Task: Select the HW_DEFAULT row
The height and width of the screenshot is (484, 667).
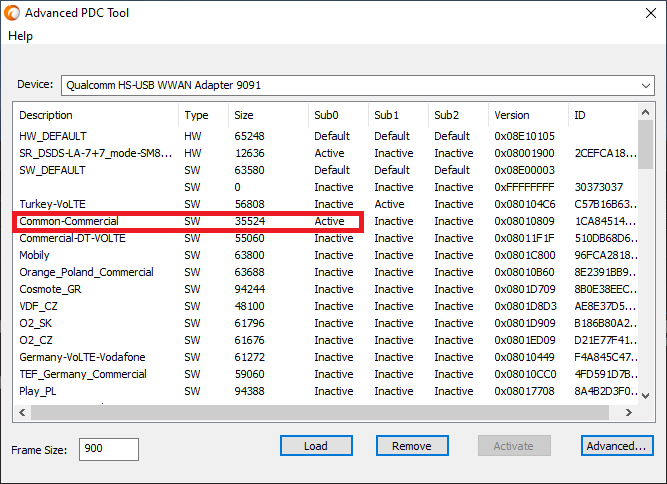Action: pyautogui.click(x=325, y=136)
